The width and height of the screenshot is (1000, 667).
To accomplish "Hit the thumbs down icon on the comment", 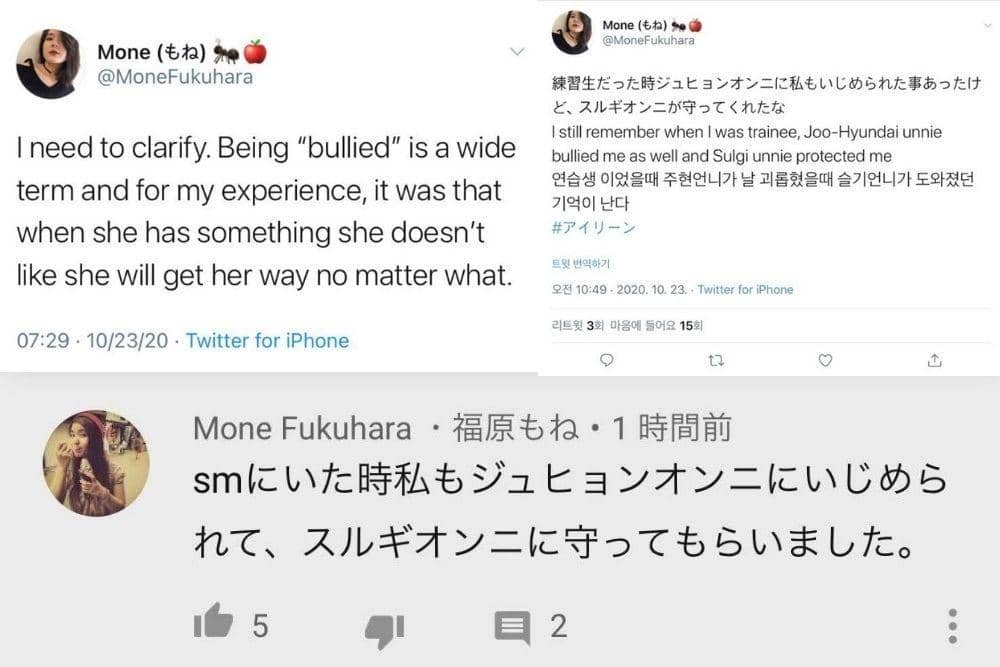I will pyautogui.click(x=380, y=628).
